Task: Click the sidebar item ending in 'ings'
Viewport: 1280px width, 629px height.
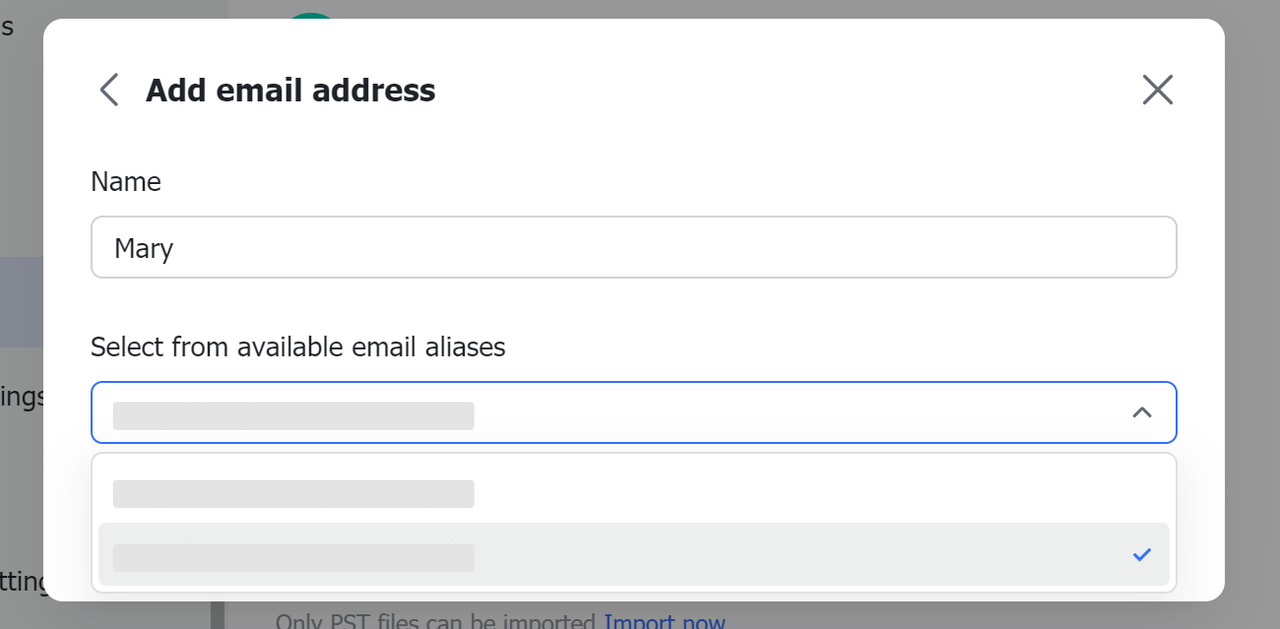Action: [22, 396]
